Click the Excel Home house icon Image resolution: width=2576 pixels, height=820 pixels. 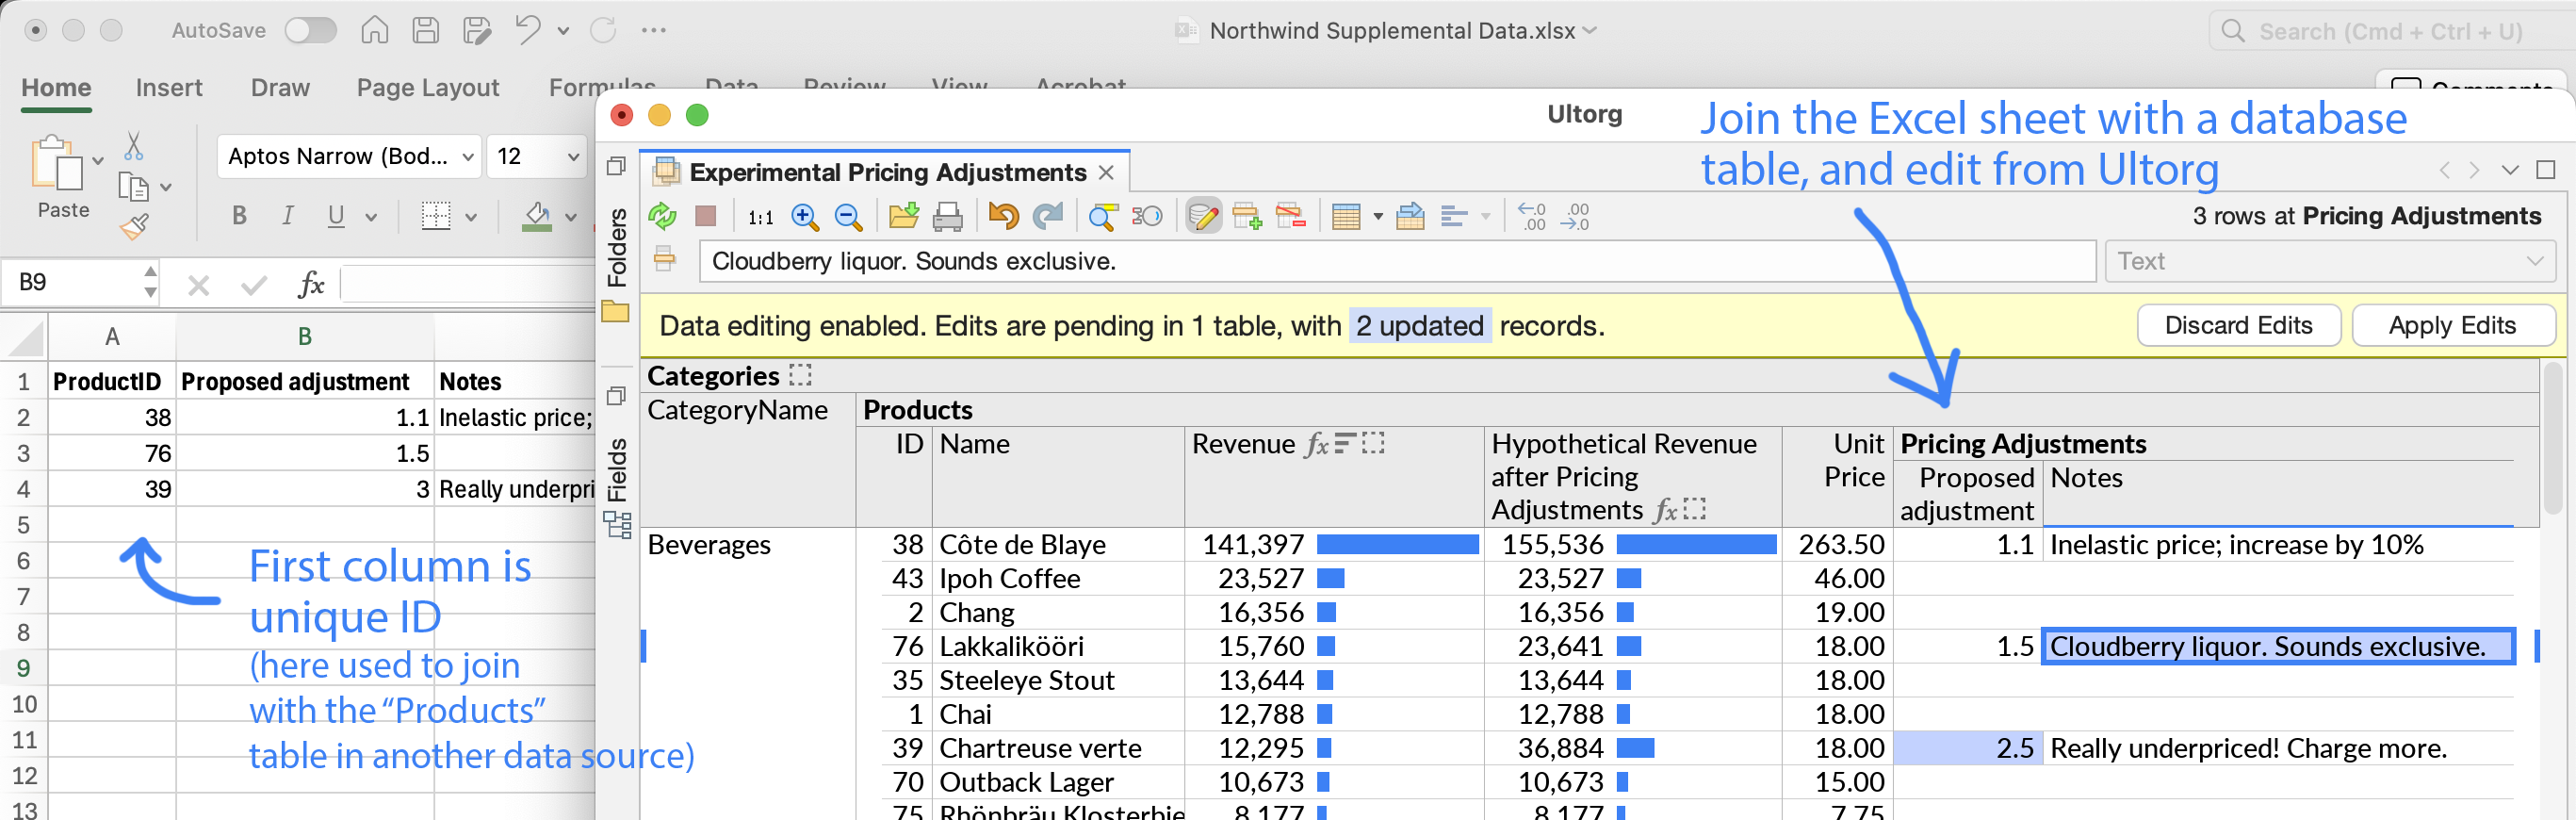click(x=375, y=30)
